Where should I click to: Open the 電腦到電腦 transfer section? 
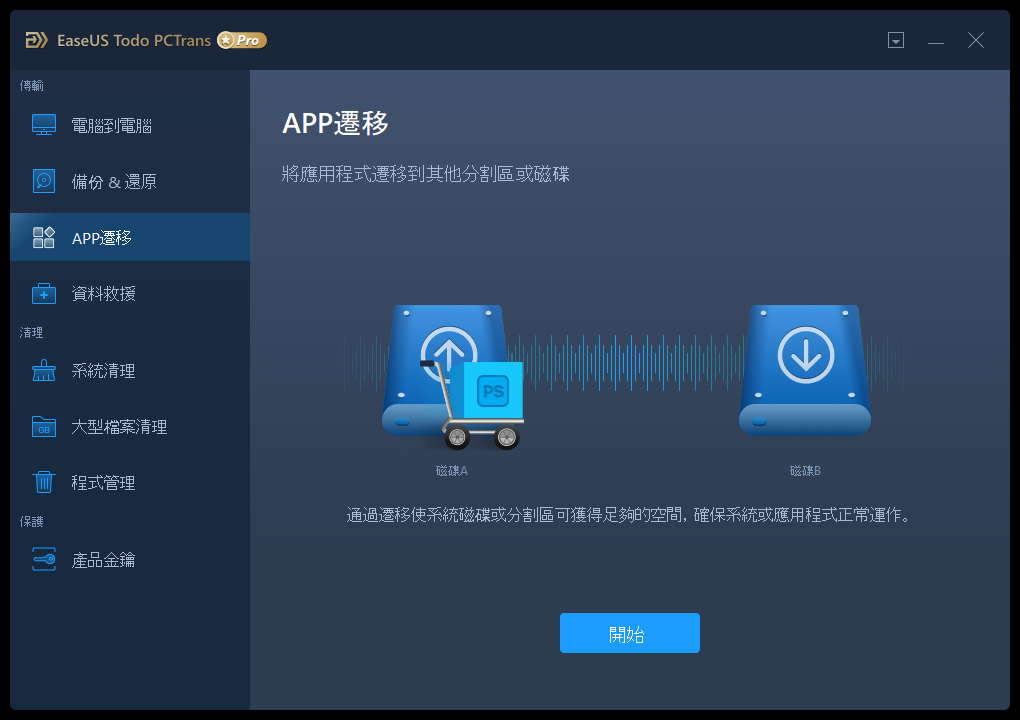tap(130, 126)
